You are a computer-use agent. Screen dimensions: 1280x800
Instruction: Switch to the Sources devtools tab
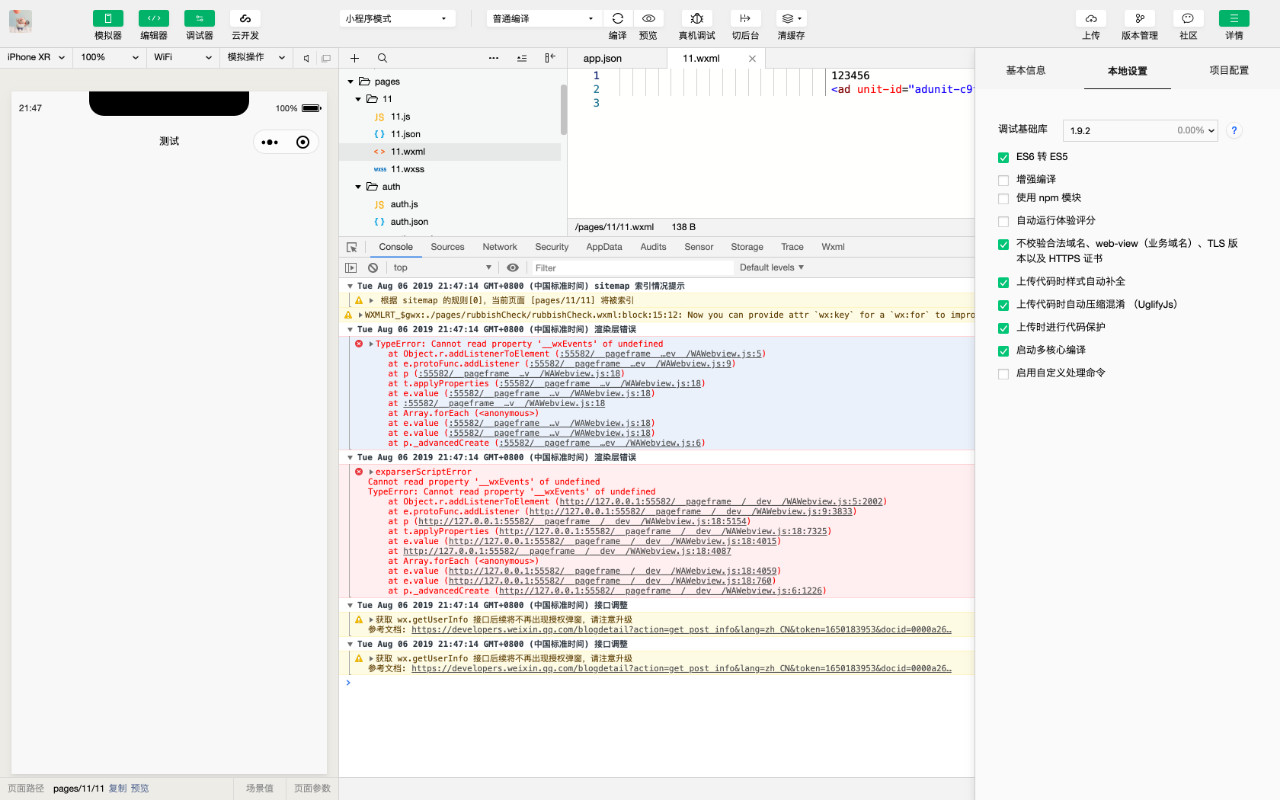pyautogui.click(x=447, y=247)
